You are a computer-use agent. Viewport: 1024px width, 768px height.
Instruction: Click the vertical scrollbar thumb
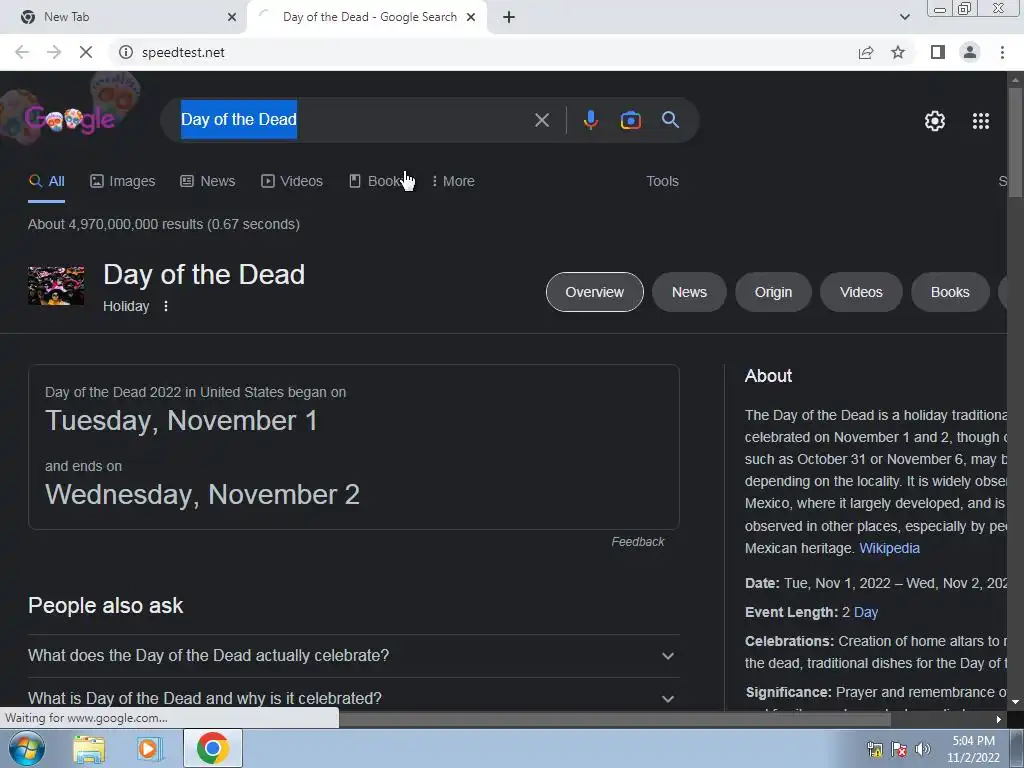point(1015,140)
